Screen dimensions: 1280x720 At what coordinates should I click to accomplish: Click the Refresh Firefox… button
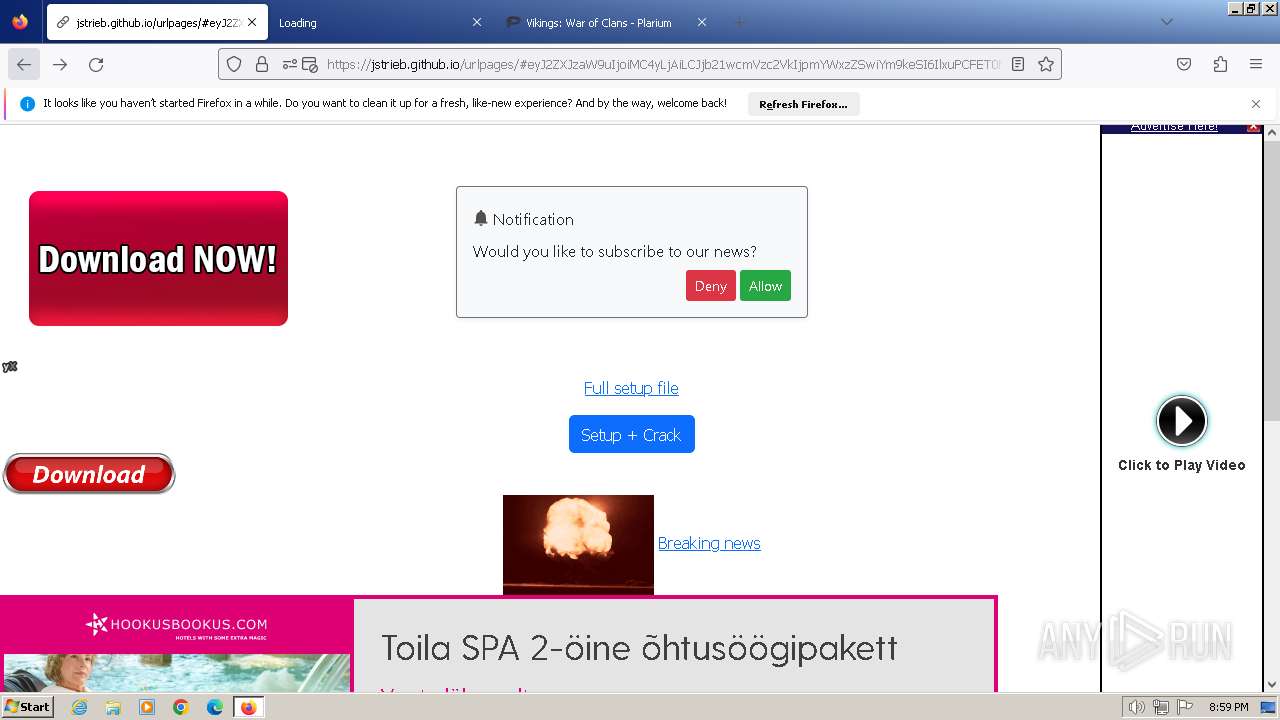pos(803,104)
